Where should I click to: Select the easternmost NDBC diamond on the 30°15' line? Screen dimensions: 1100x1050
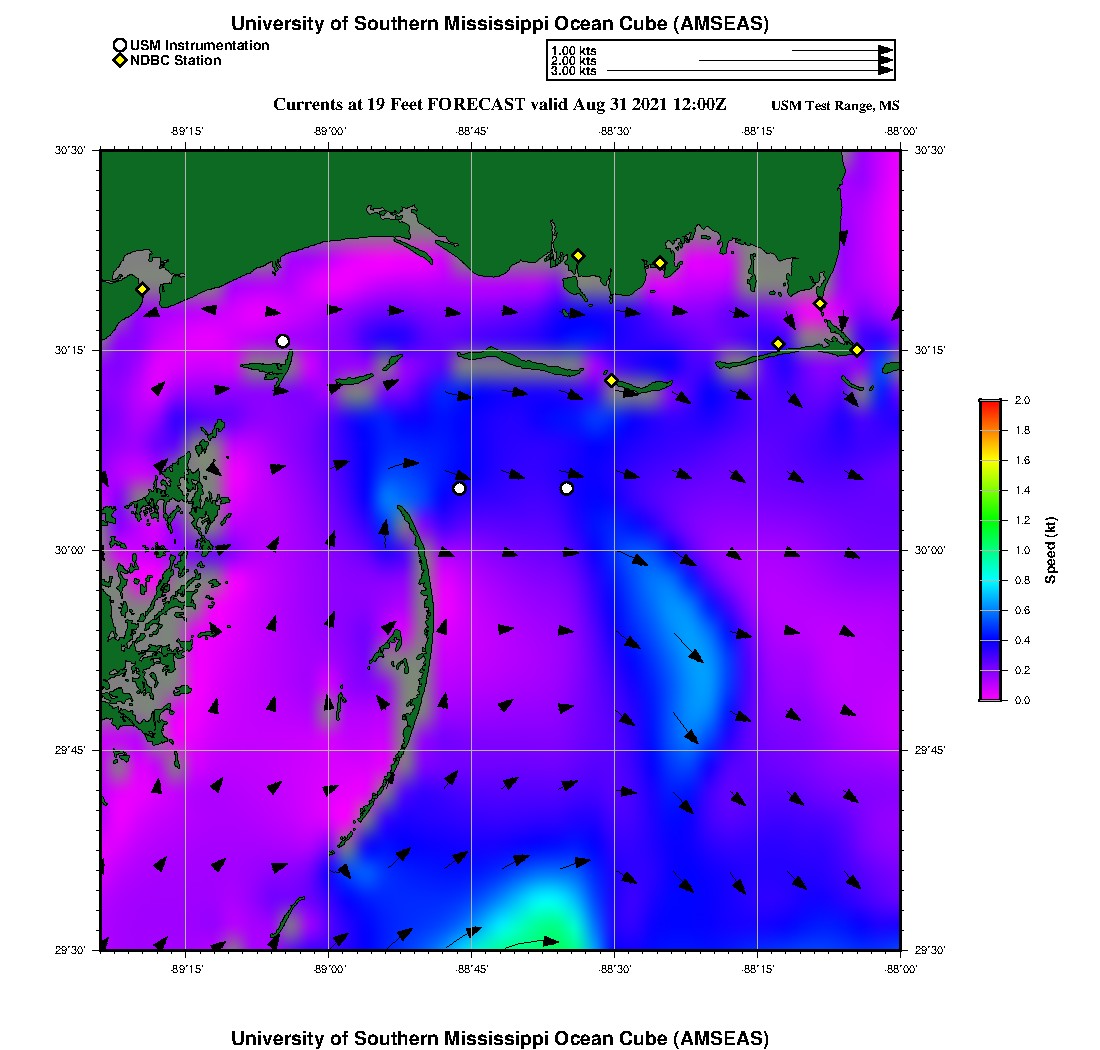pos(857,350)
